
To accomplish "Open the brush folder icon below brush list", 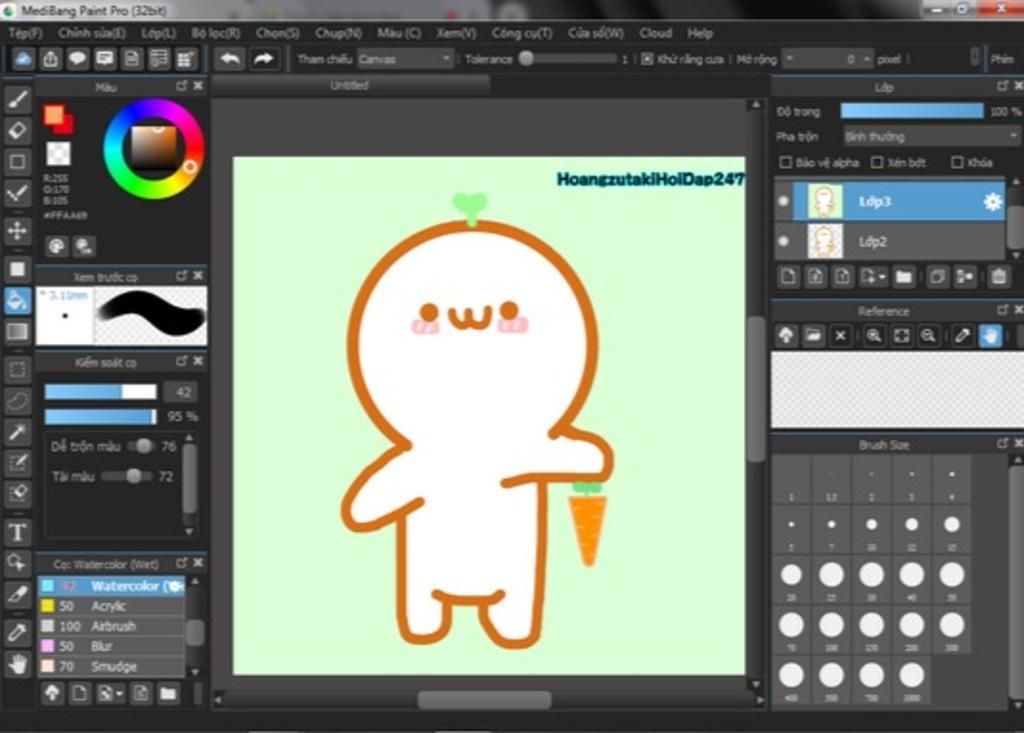I will 168,693.
